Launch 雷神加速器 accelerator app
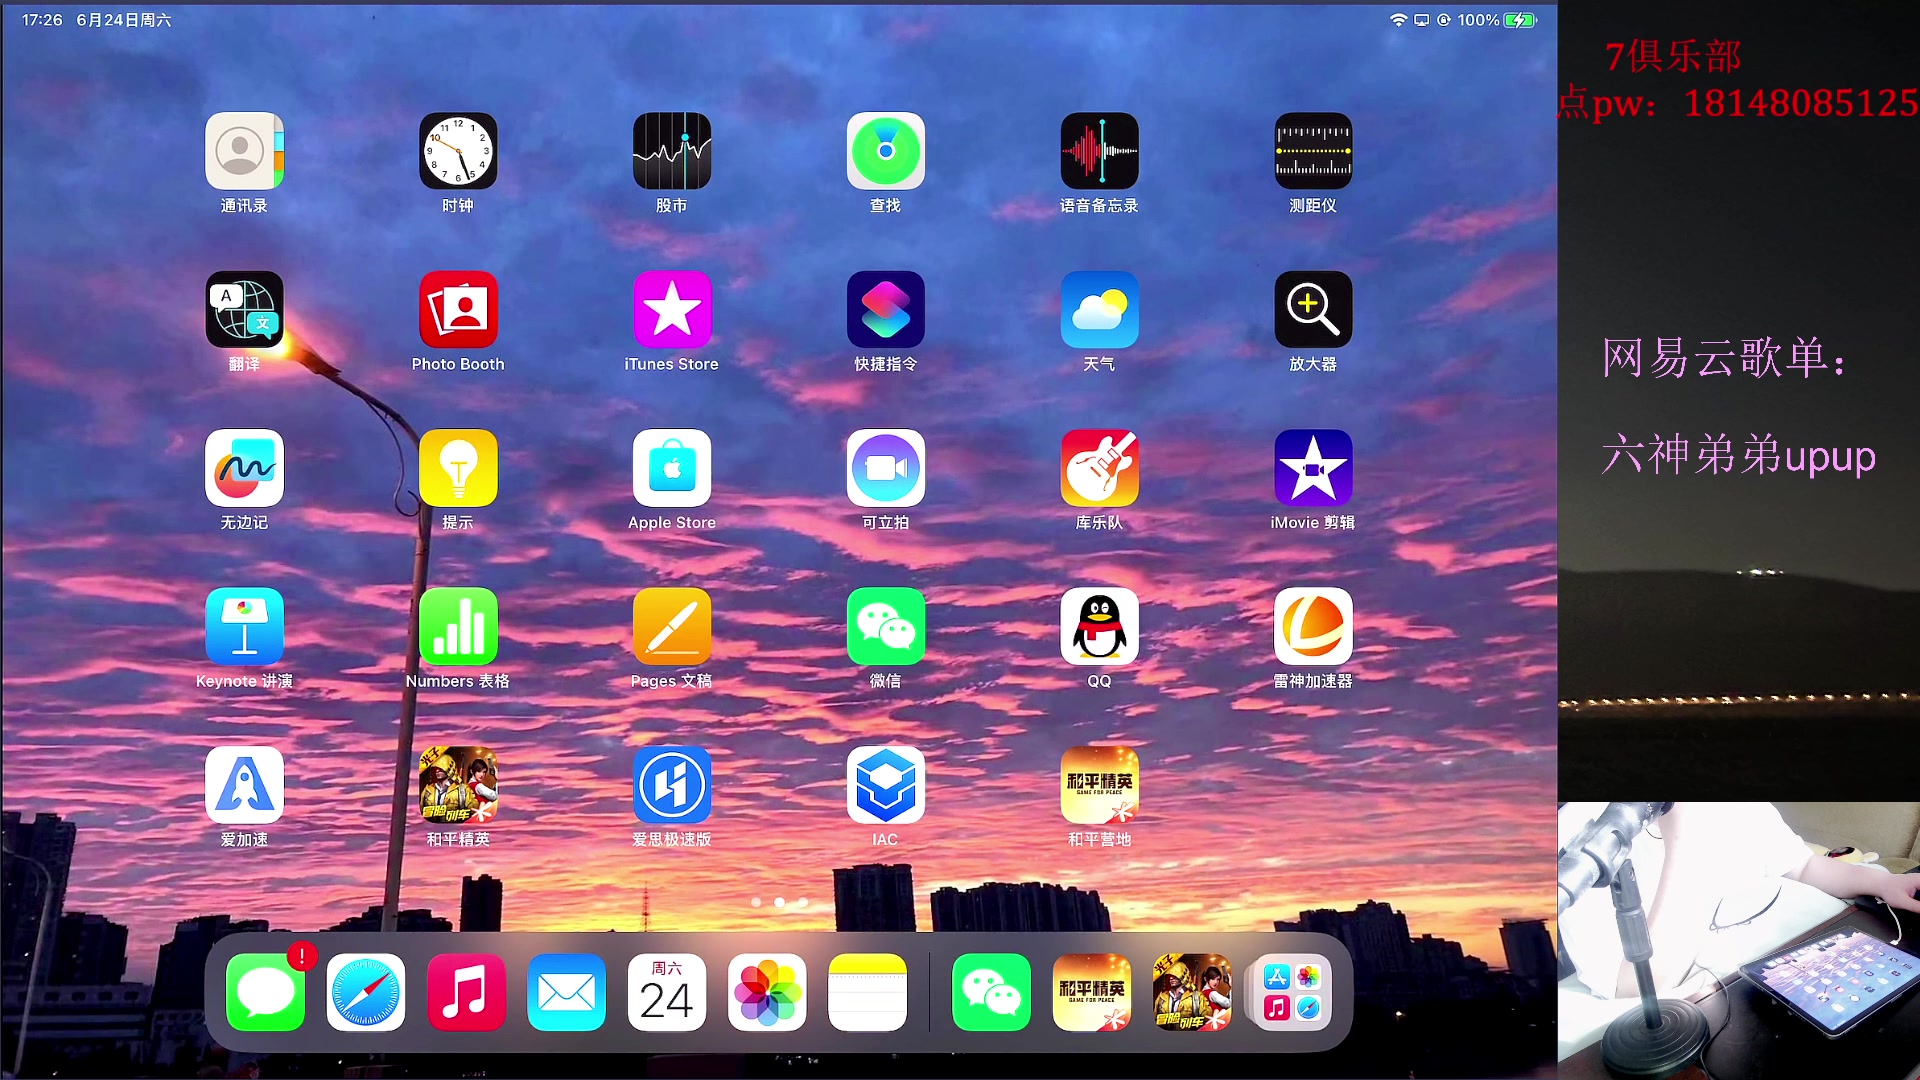The height and width of the screenshot is (1080, 1920). pyautogui.click(x=1312, y=627)
